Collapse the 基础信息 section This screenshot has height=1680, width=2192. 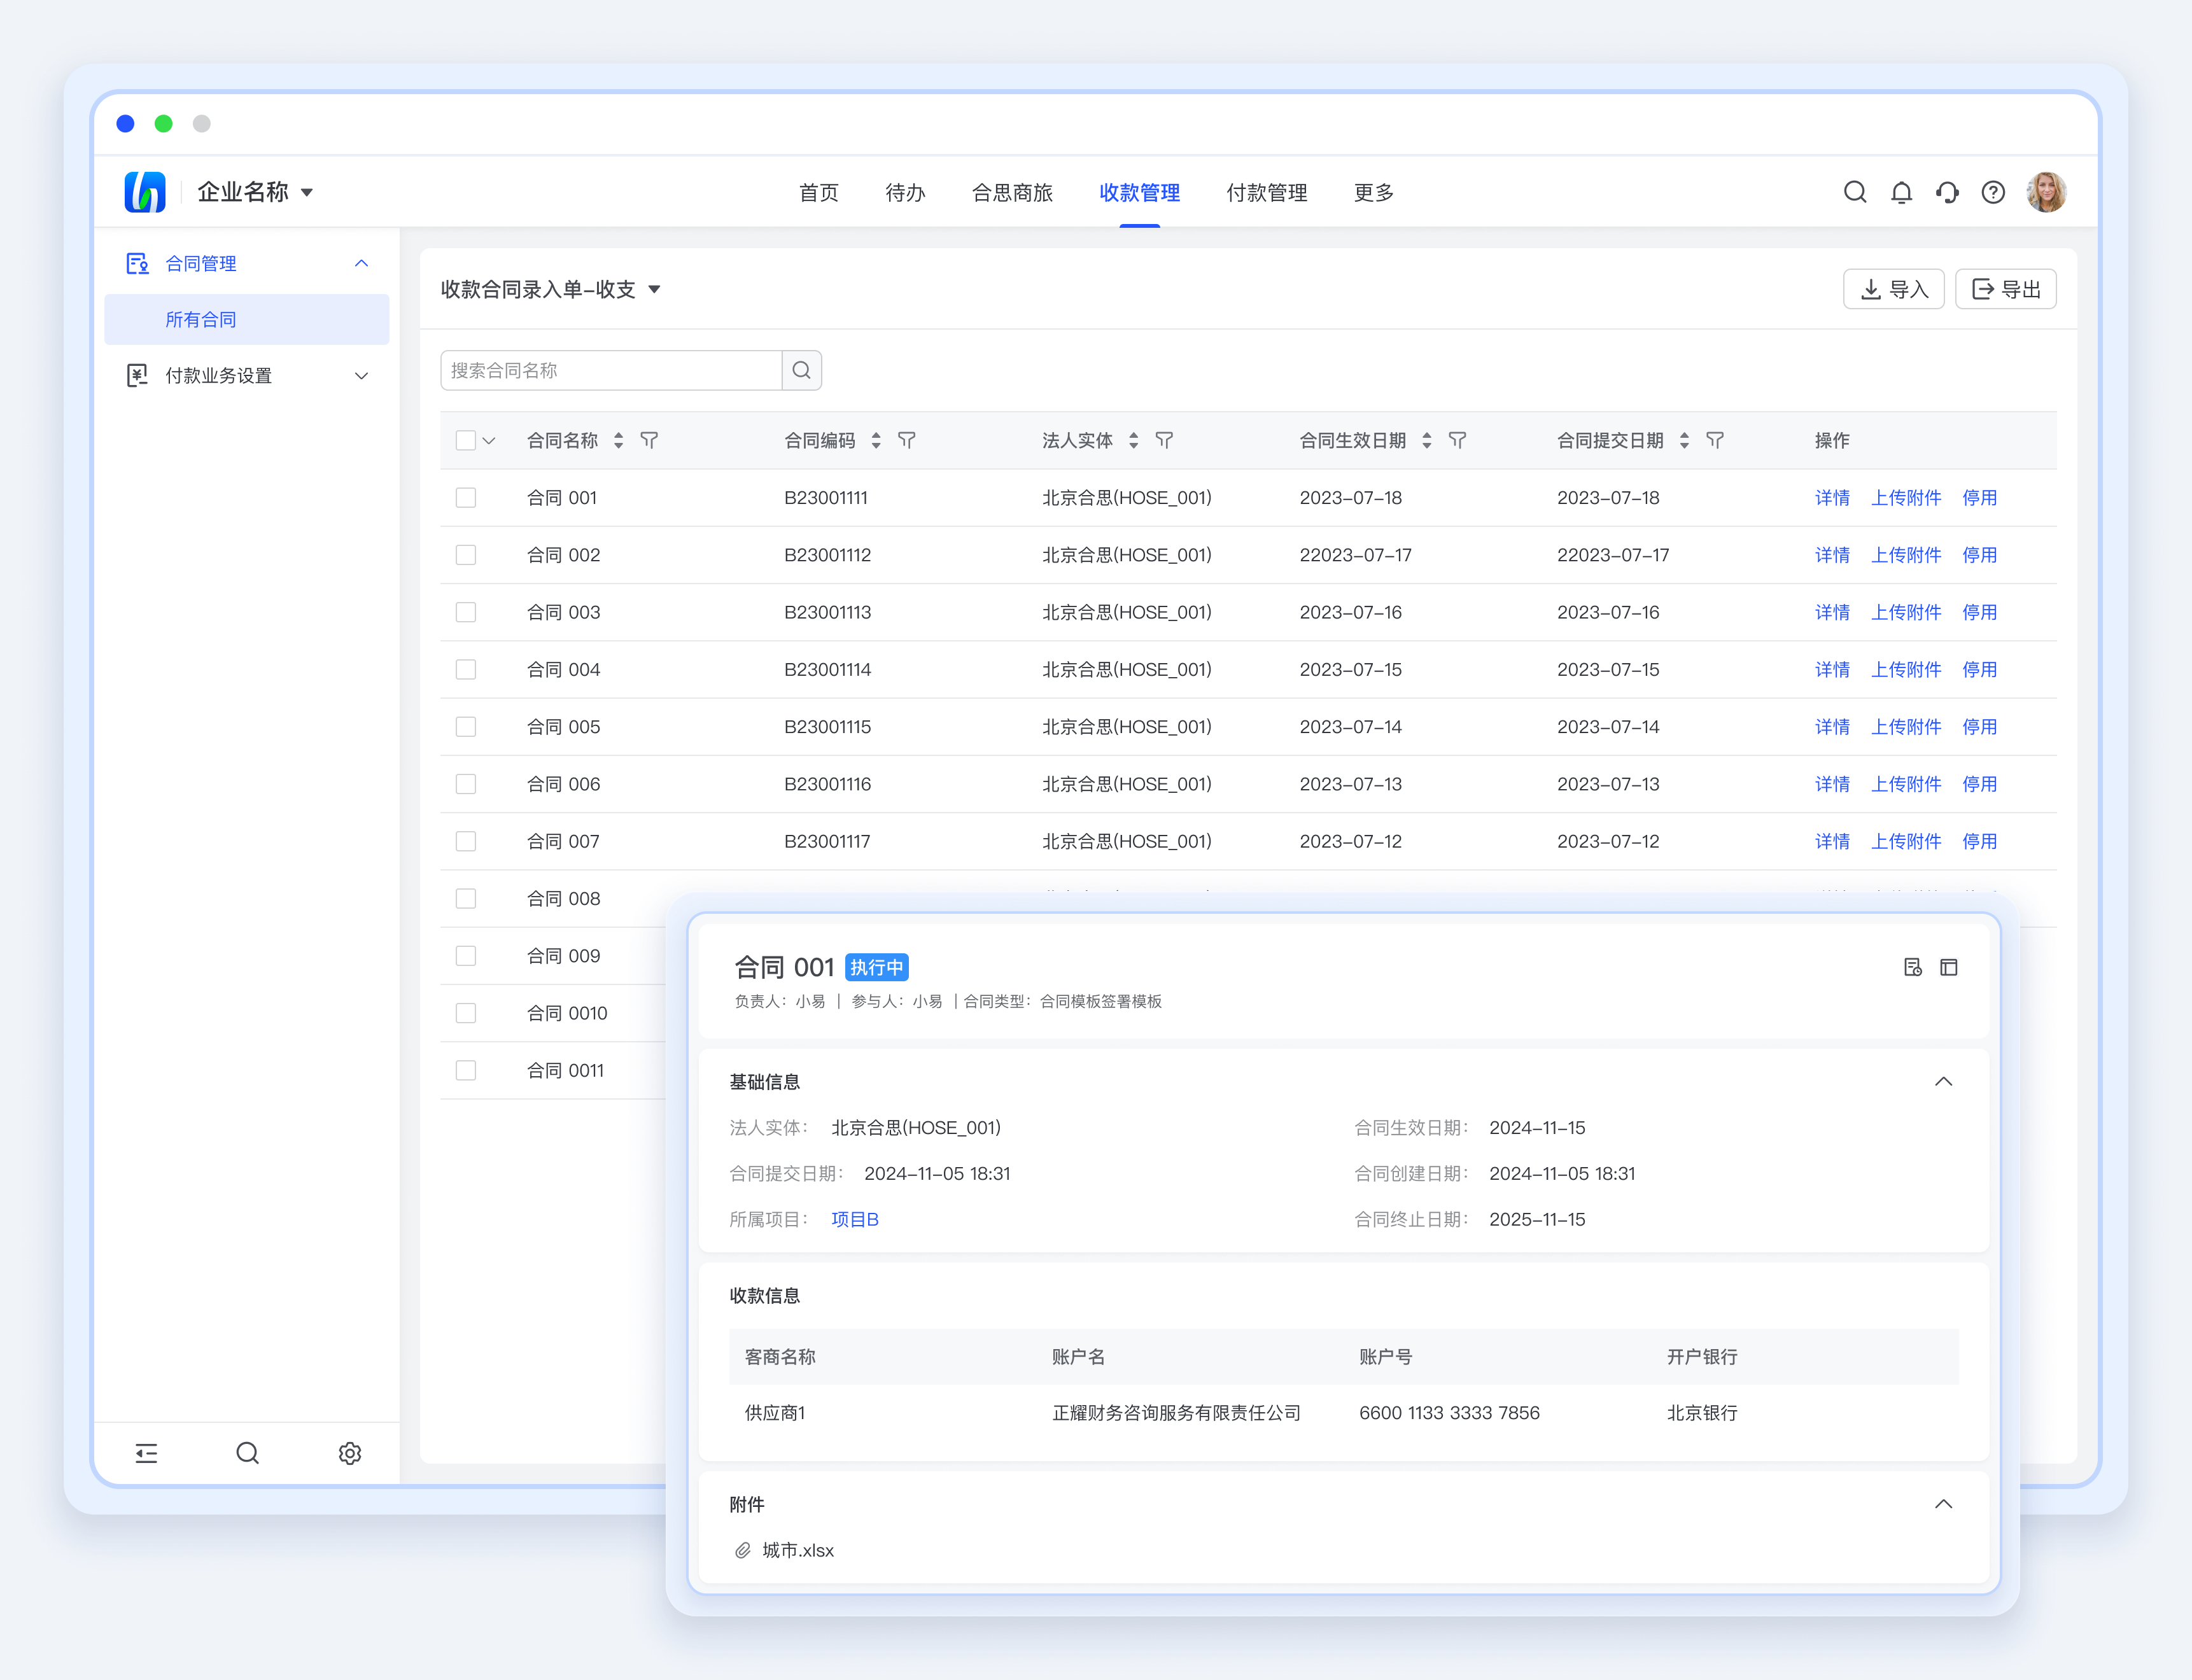pyautogui.click(x=1943, y=1081)
